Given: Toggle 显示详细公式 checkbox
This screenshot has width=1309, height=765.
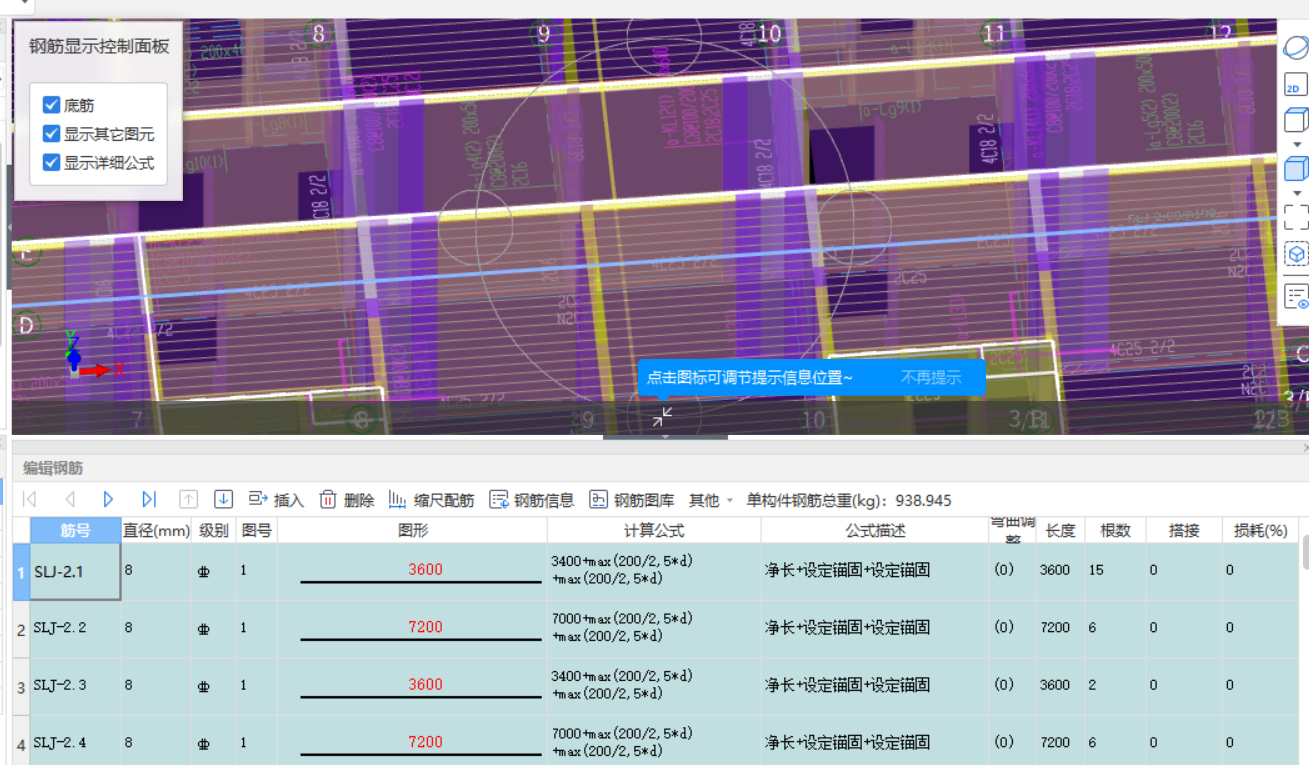Looking at the screenshot, I should click(52, 162).
